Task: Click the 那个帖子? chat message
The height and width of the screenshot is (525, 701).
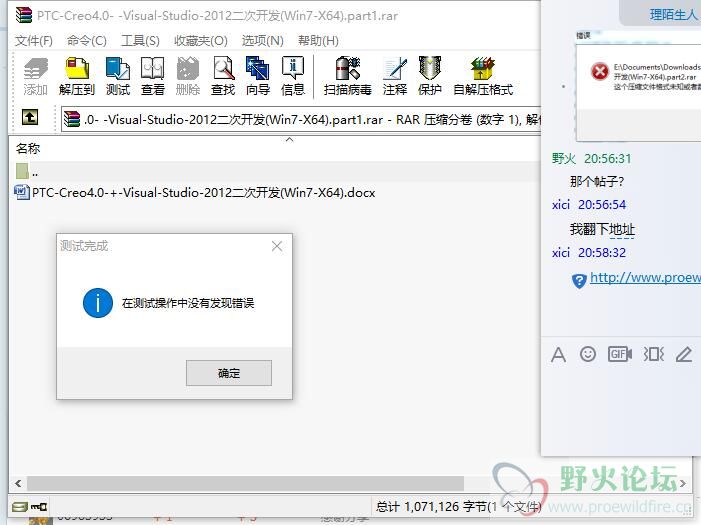Action: [x=596, y=182]
